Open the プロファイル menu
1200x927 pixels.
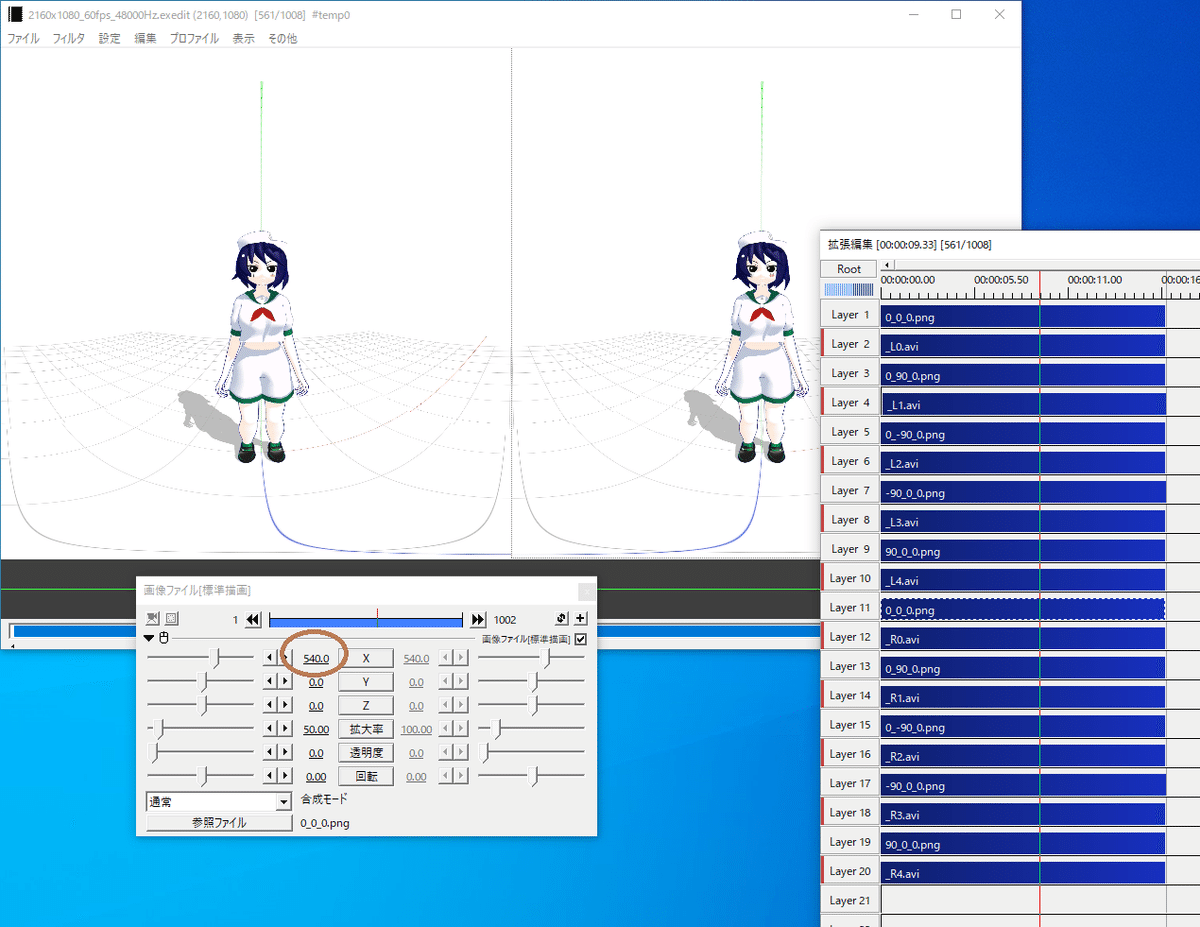[x=194, y=39]
